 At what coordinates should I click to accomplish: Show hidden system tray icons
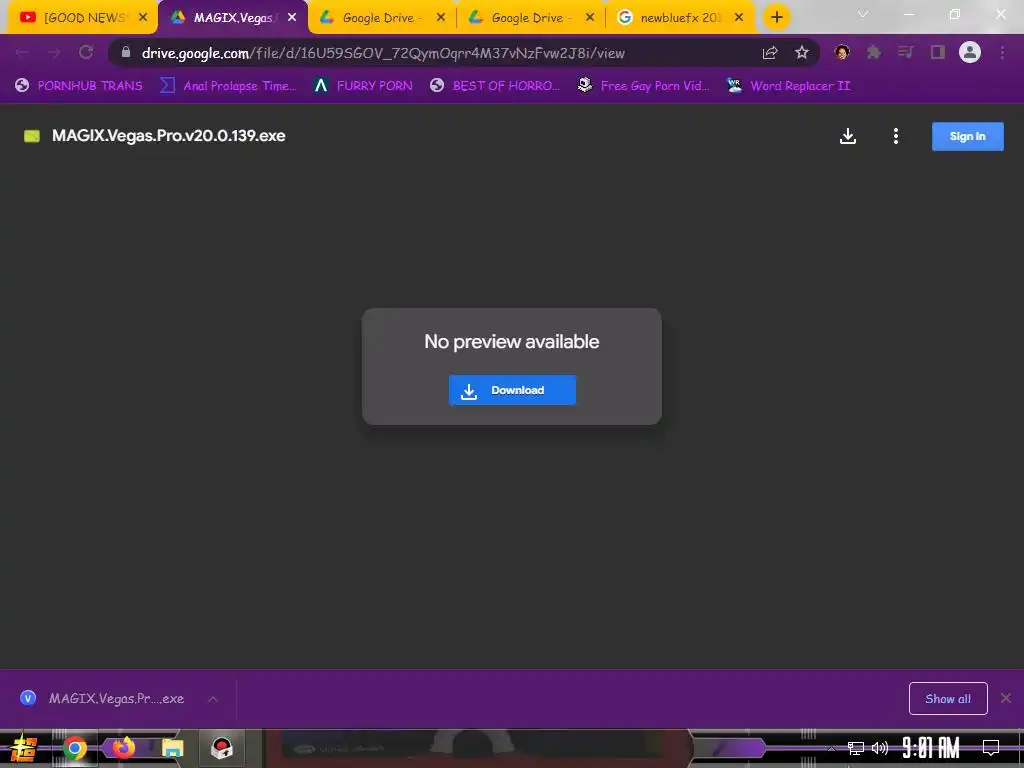tap(831, 748)
